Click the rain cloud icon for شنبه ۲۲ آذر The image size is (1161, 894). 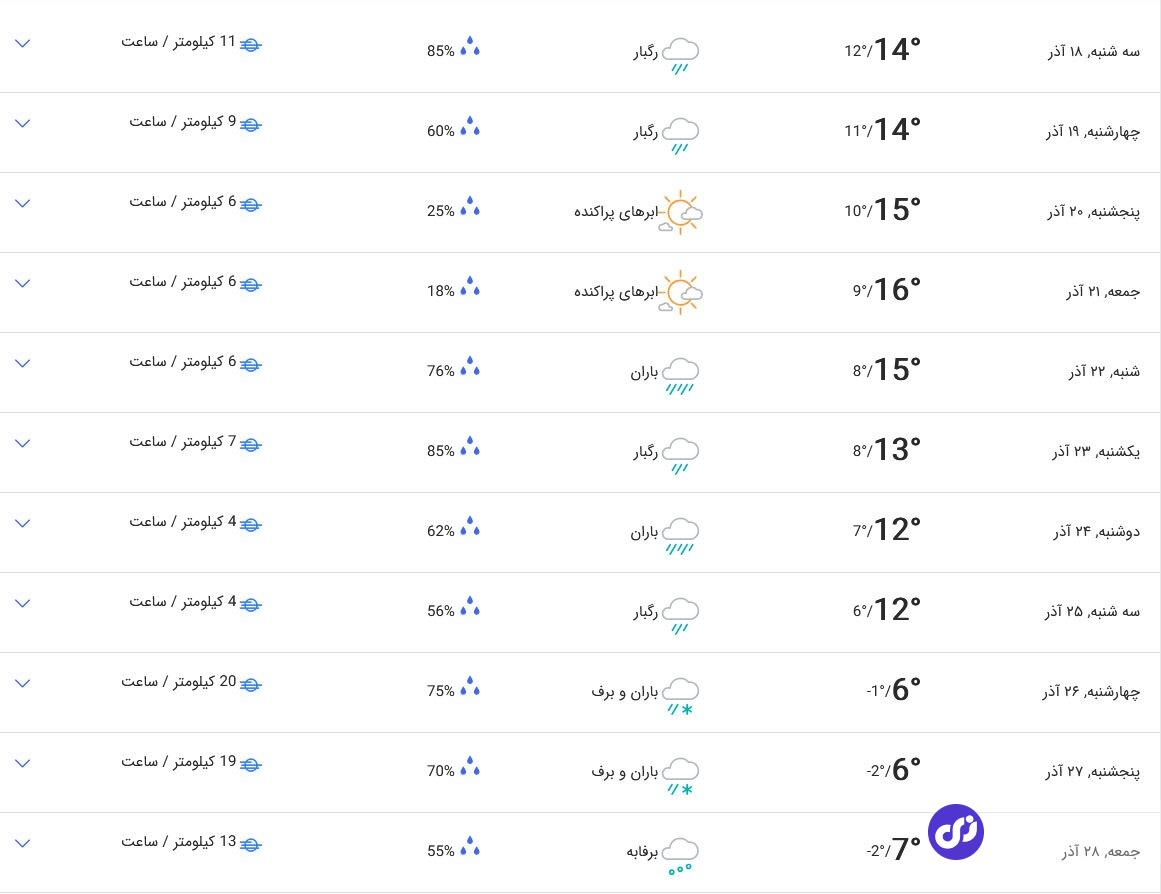pos(681,373)
